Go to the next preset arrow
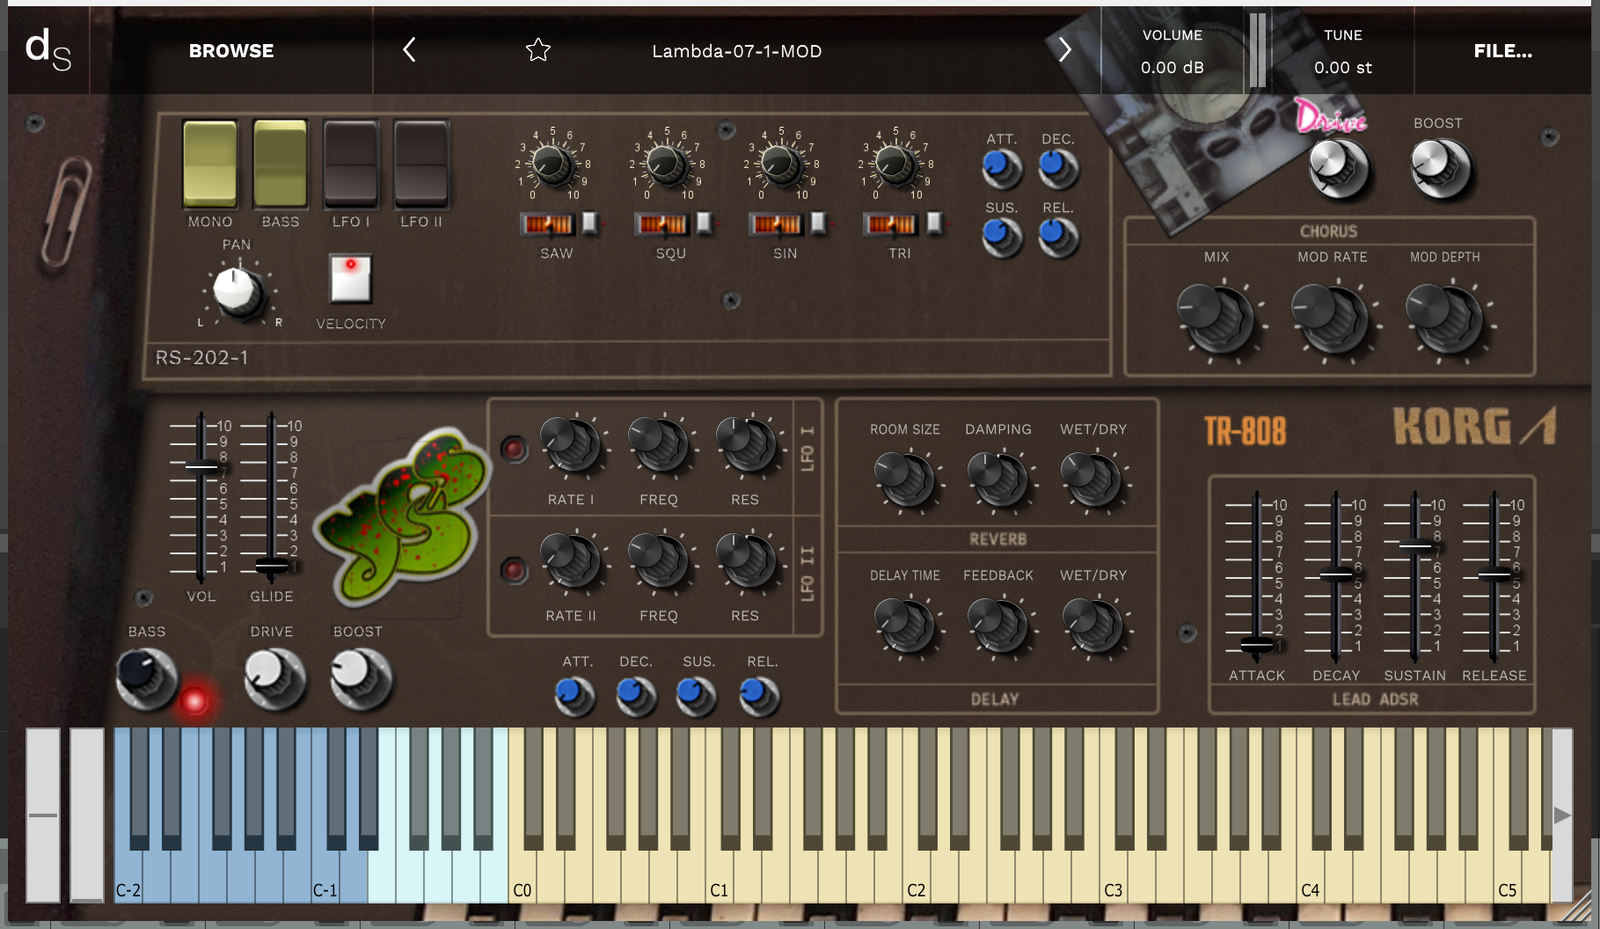 coord(1064,50)
